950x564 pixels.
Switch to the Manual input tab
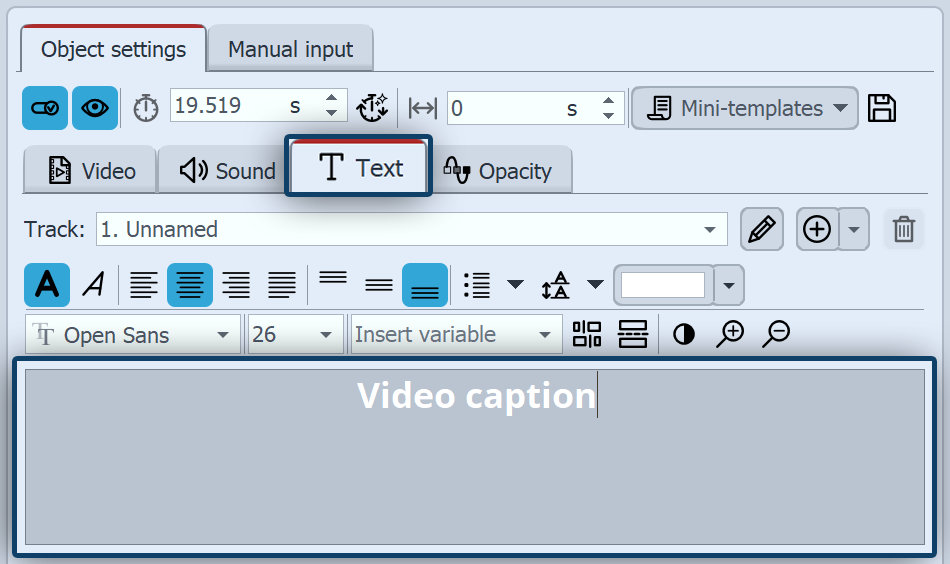click(290, 49)
